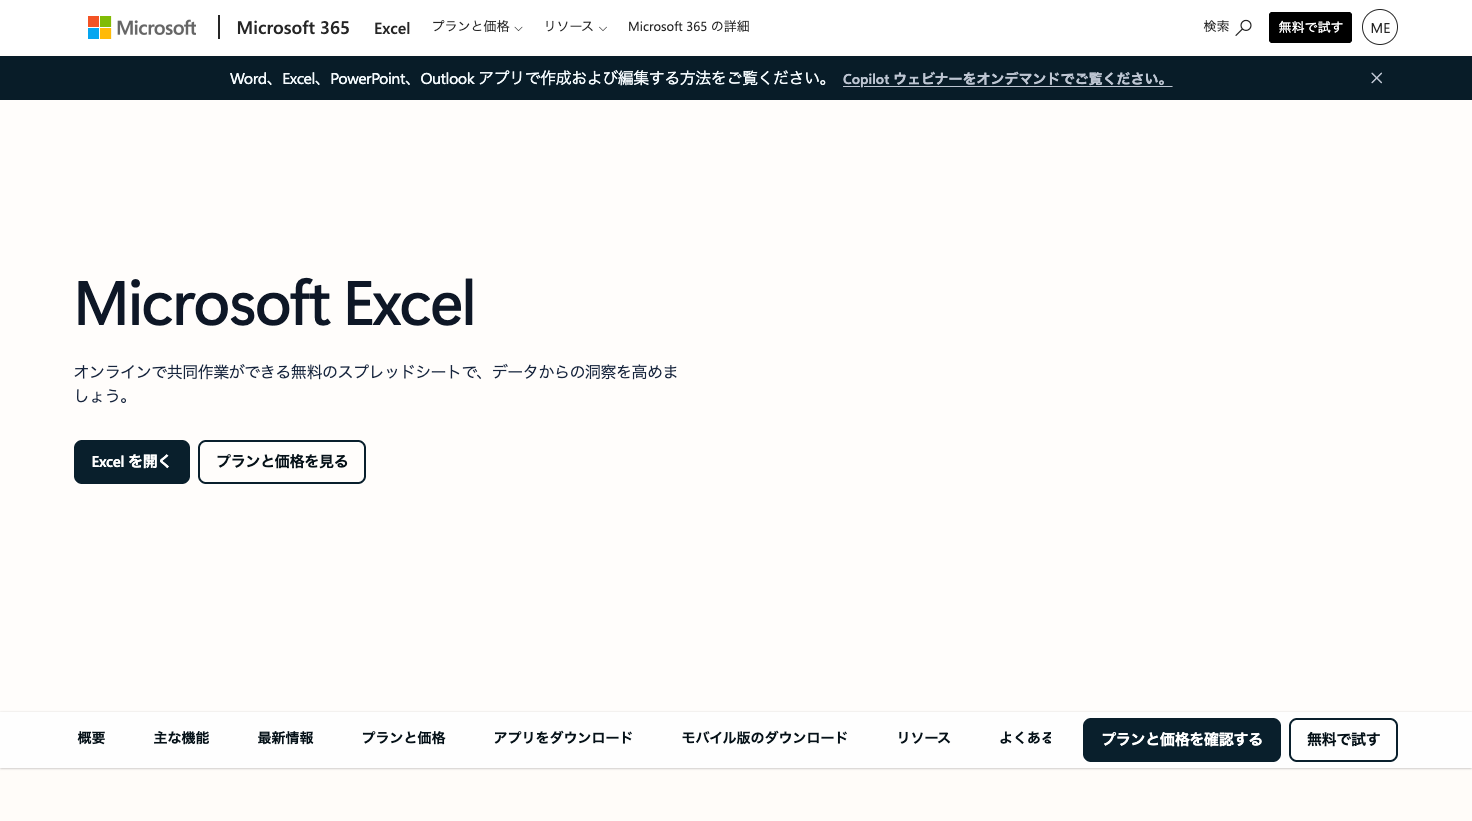Switch to the 最新情報 tab

point(285,738)
